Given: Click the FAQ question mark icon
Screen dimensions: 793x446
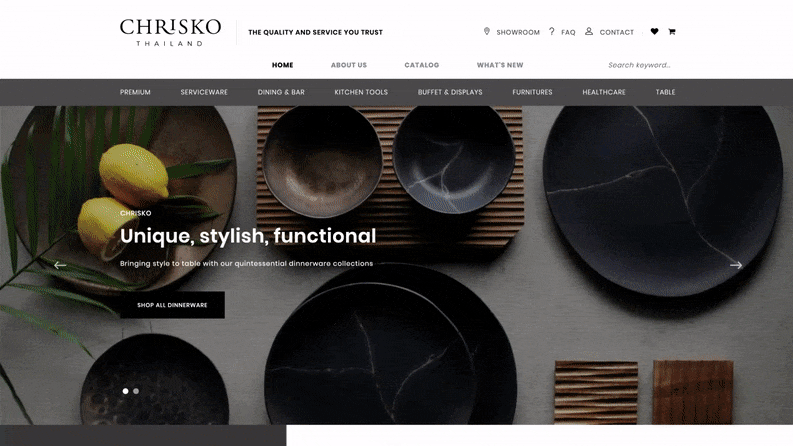Looking at the screenshot, I should [x=552, y=31].
